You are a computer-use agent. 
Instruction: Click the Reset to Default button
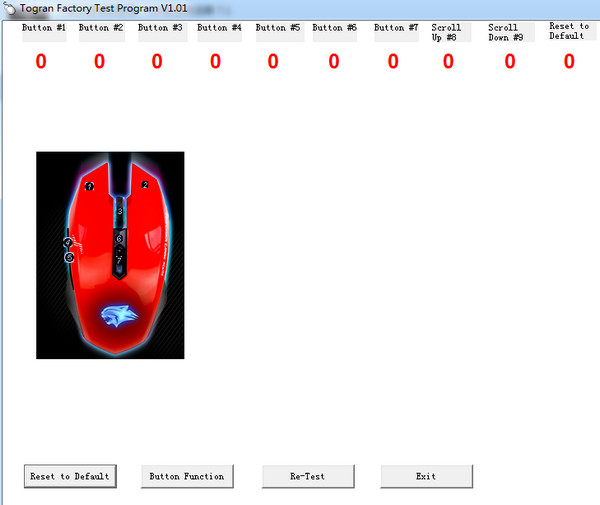[70, 476]
